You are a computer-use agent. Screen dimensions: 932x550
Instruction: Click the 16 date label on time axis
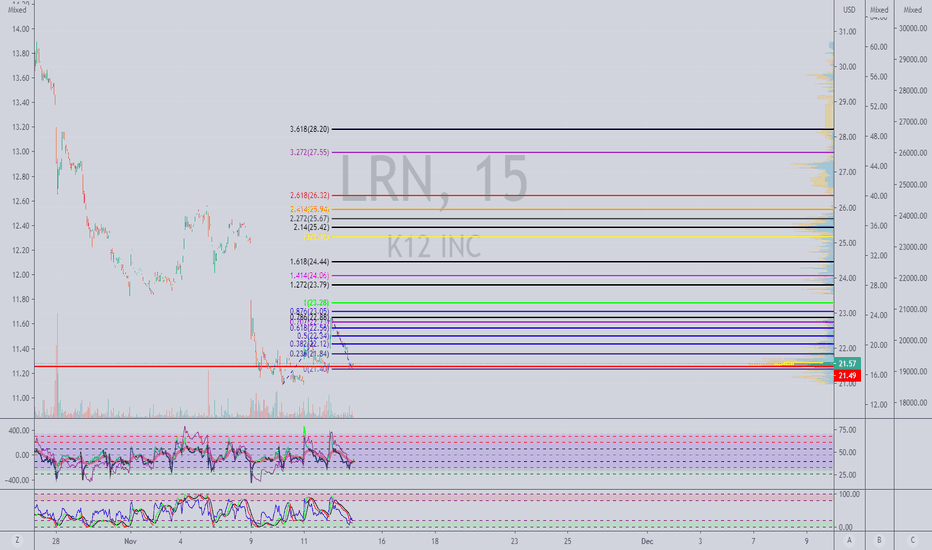pyautogui.click(x=382, y=541)
